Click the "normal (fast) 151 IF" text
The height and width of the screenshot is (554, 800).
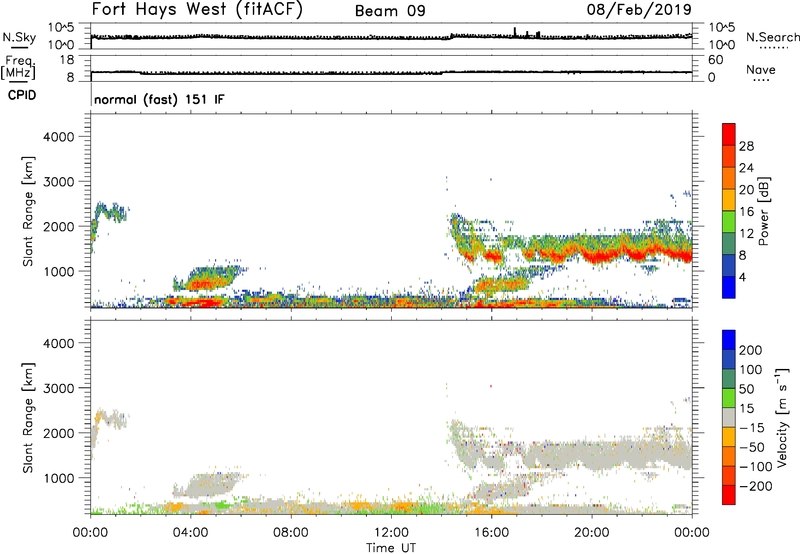pos(159,99)
